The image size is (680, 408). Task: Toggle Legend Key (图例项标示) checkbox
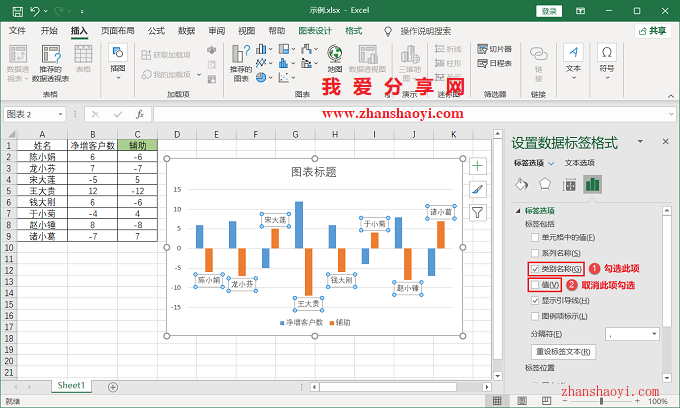[535, 317]
